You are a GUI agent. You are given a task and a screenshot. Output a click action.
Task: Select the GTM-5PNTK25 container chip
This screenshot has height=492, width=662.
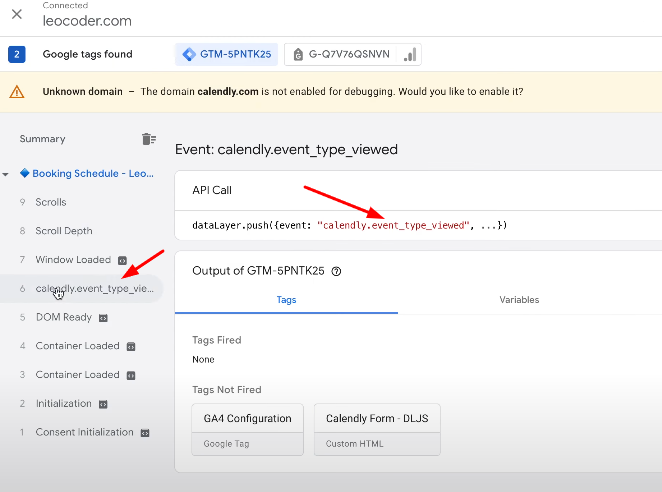tap(227, 54)
